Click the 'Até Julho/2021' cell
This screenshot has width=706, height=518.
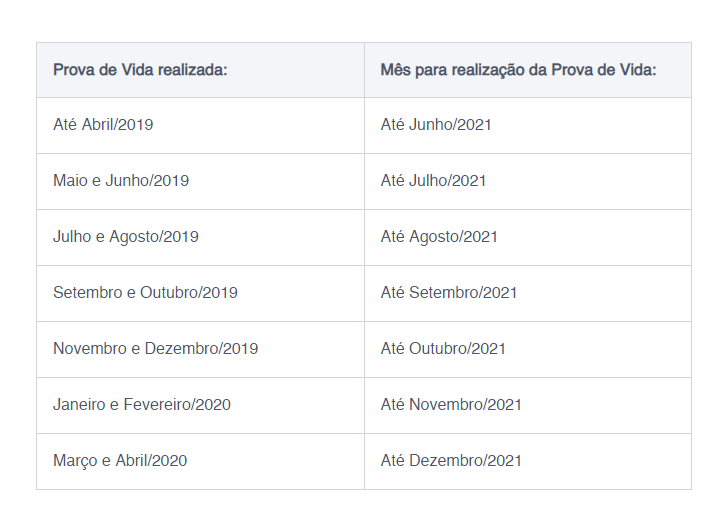pyautogui.click(x=433, y=181)
